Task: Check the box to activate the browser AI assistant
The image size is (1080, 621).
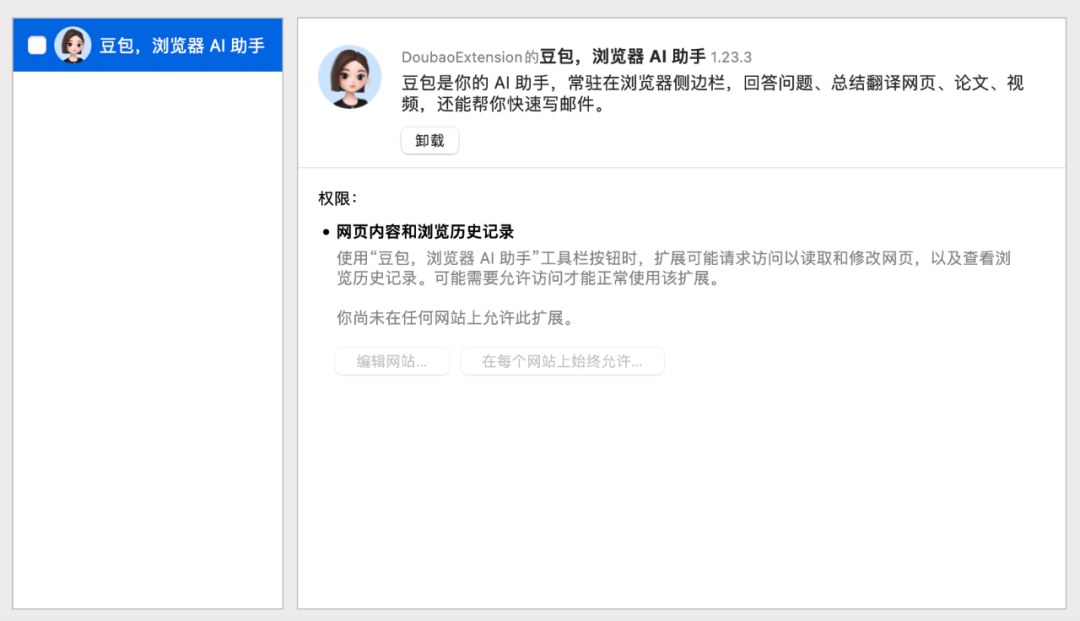Action: pyautogui.click(x=36, y=44)
